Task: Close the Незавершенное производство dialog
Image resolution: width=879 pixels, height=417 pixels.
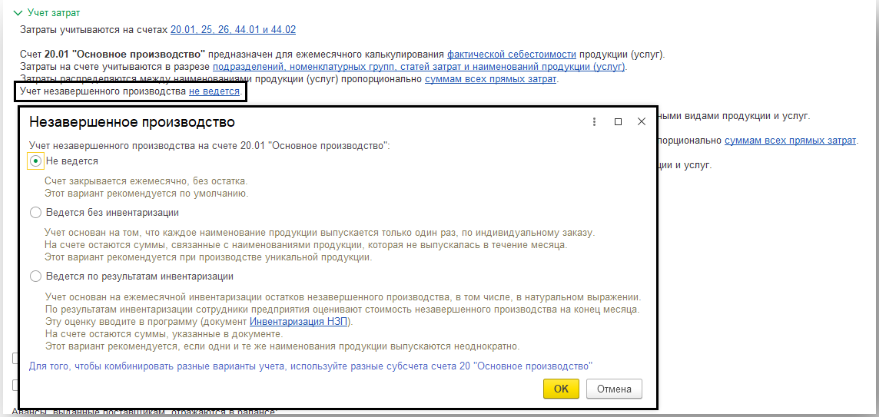Action: click(x=641, y=121)
